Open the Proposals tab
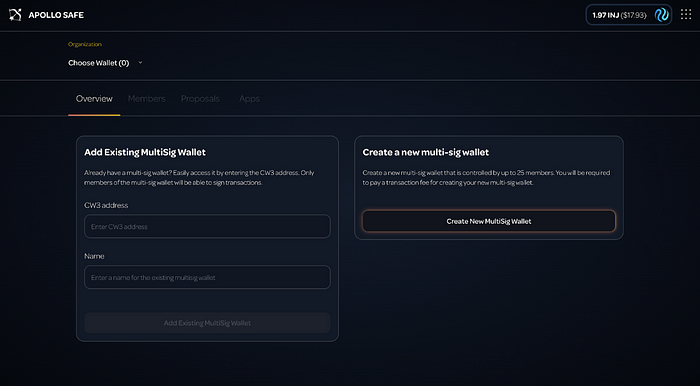 tap(200, 99)
